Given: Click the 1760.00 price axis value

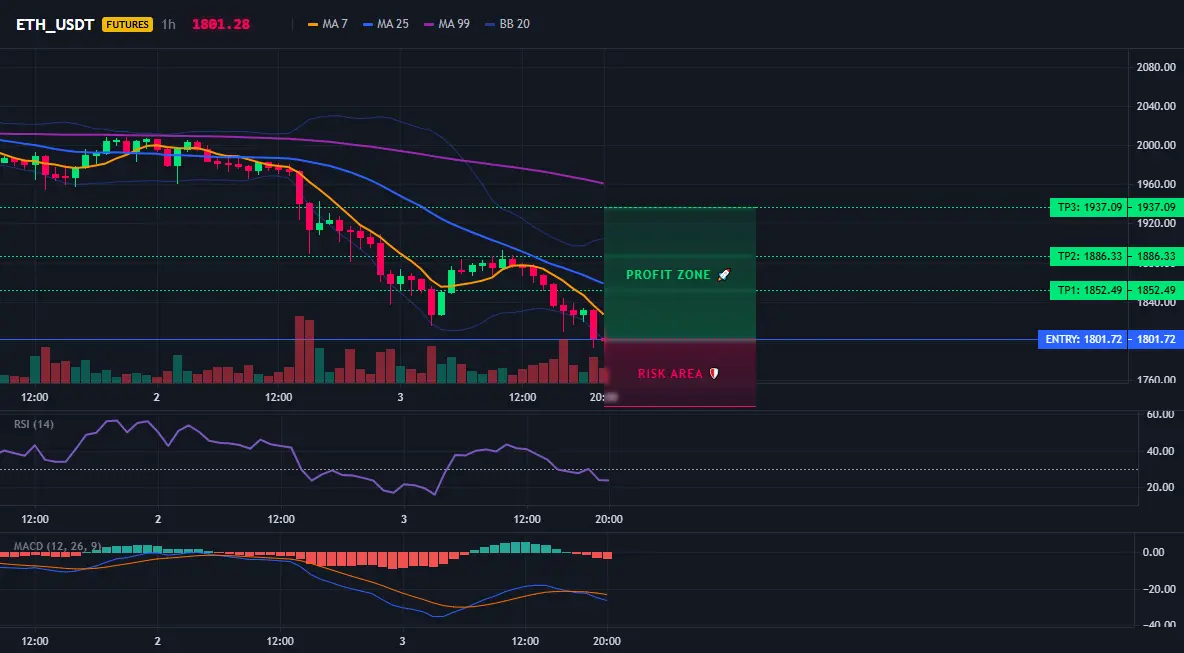Looking at the screenshot, I should click(1156, 380).
